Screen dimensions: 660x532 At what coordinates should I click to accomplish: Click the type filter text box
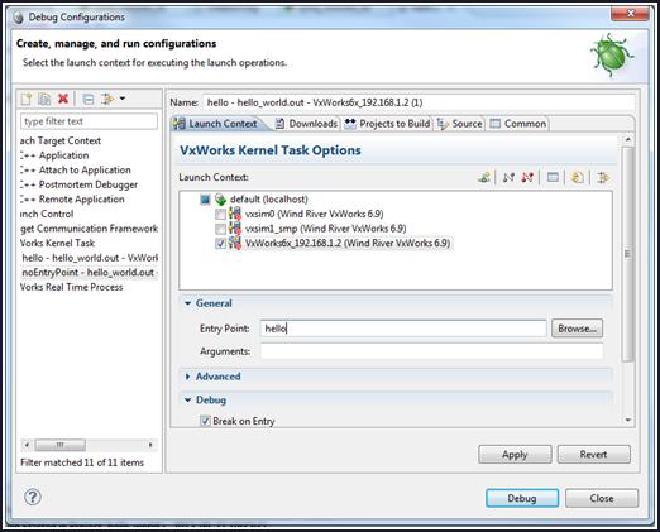click(x=89, y=121)
